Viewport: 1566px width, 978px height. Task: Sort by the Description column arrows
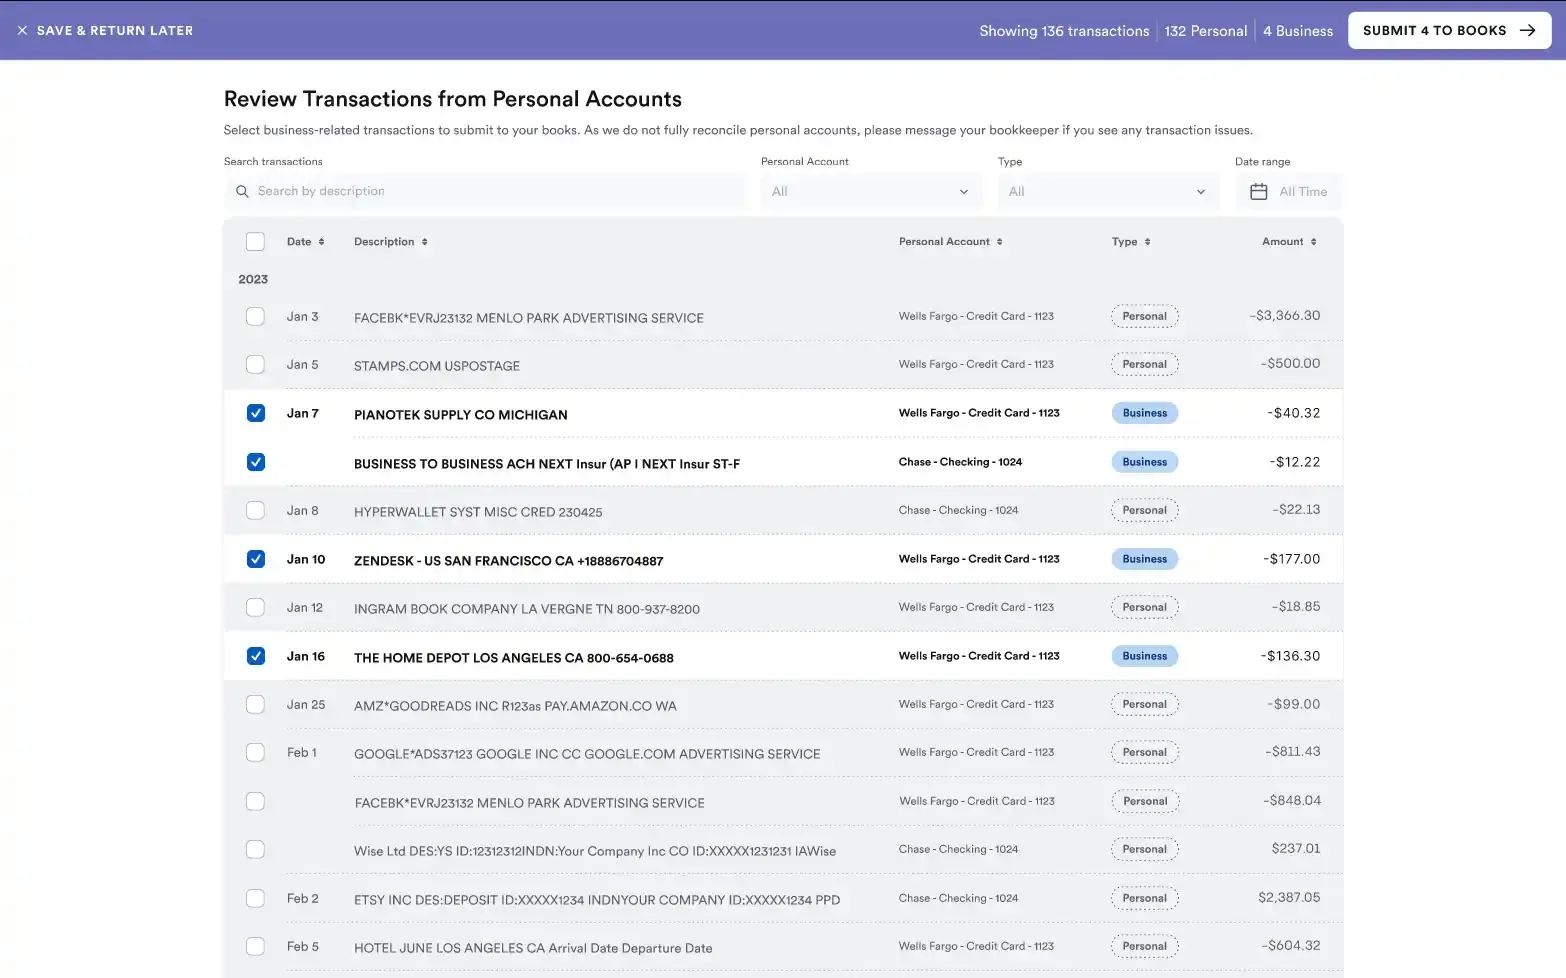424,241
